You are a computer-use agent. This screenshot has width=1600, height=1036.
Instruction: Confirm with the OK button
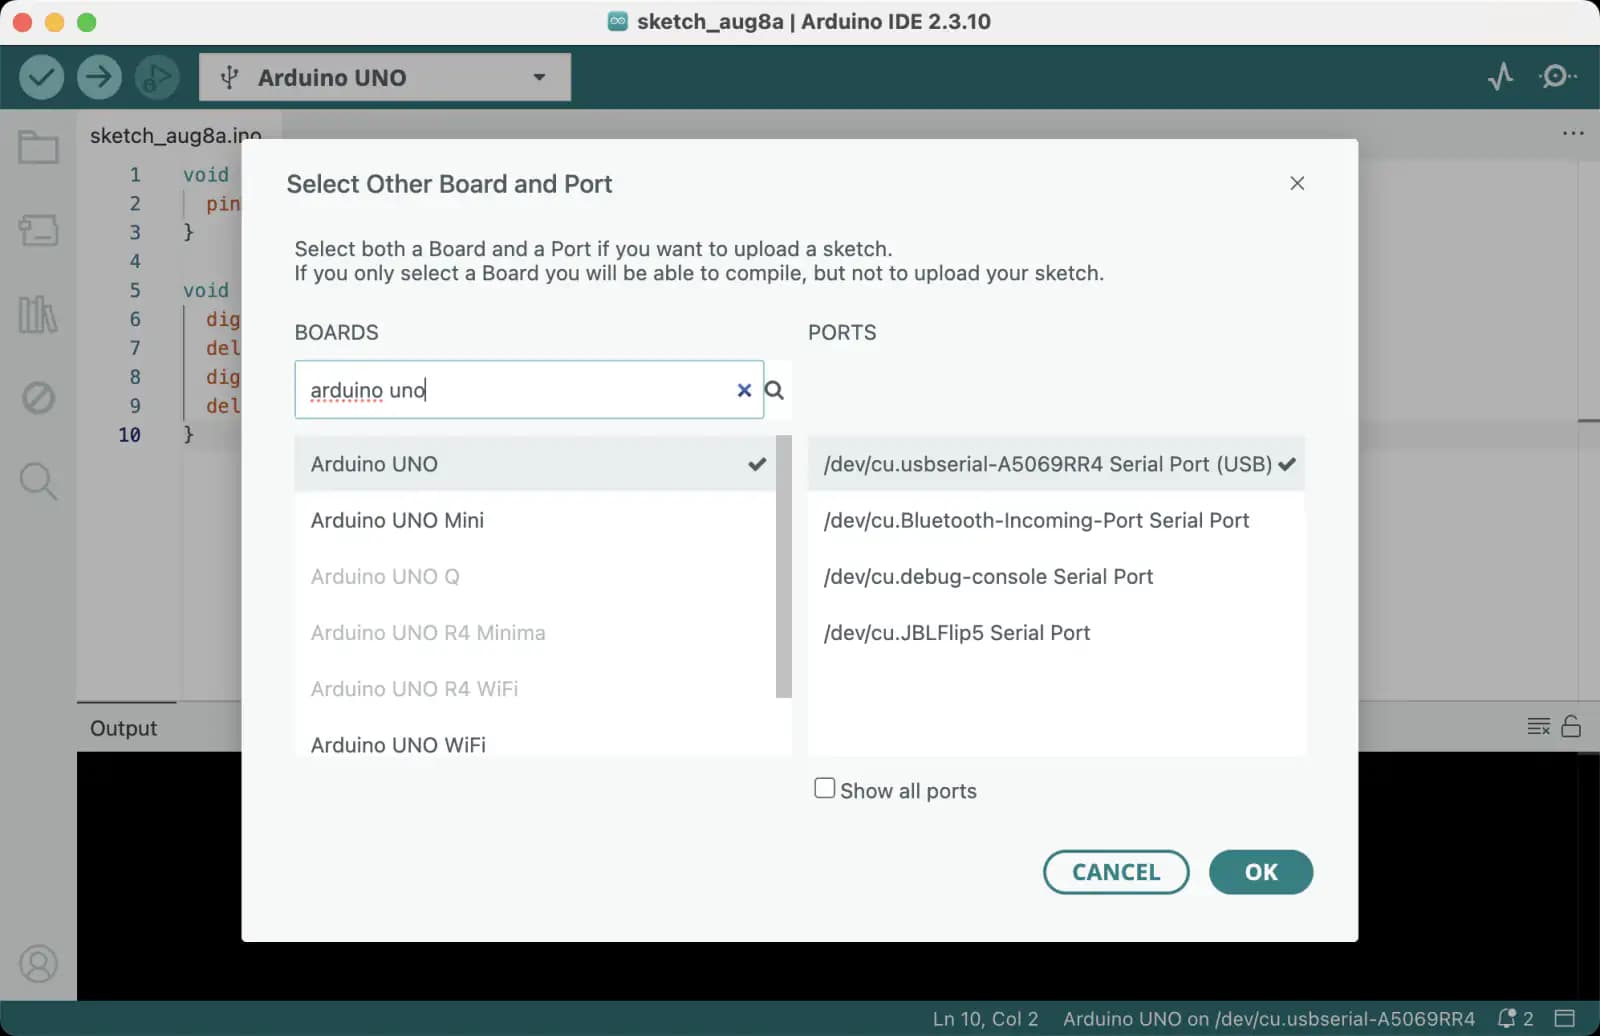1261,872
